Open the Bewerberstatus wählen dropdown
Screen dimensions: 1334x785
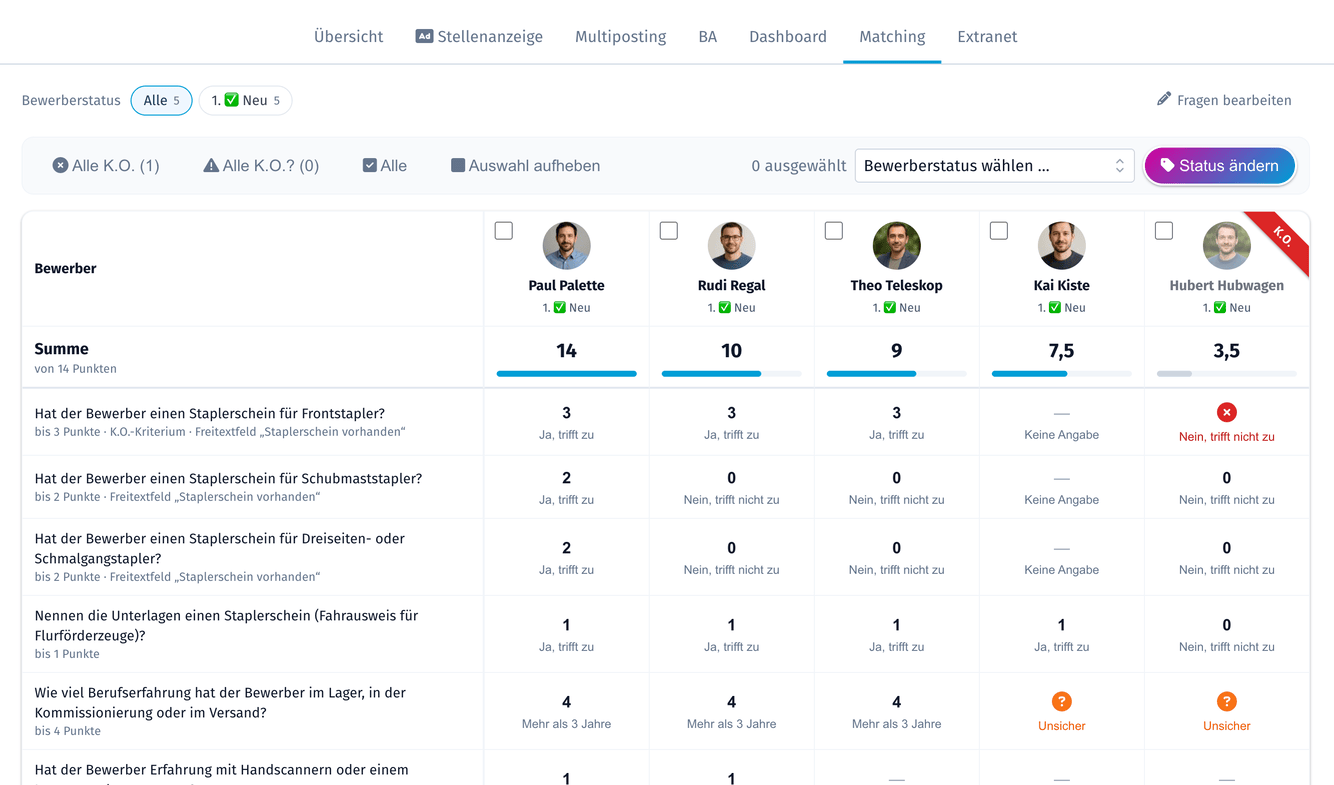[994, 166]
